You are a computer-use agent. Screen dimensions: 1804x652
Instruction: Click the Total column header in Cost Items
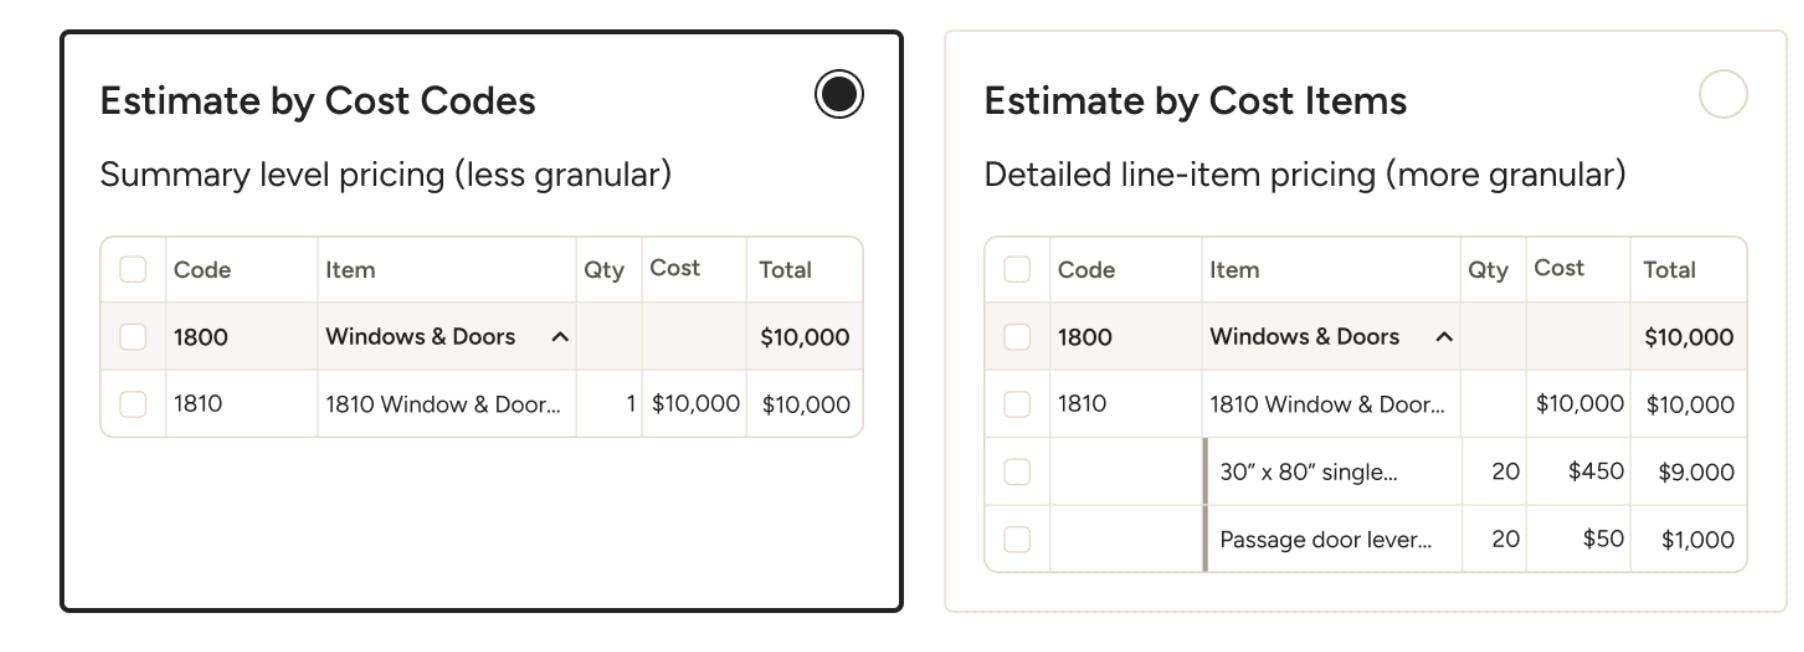pyautogui.click(x=1669, y=270)
